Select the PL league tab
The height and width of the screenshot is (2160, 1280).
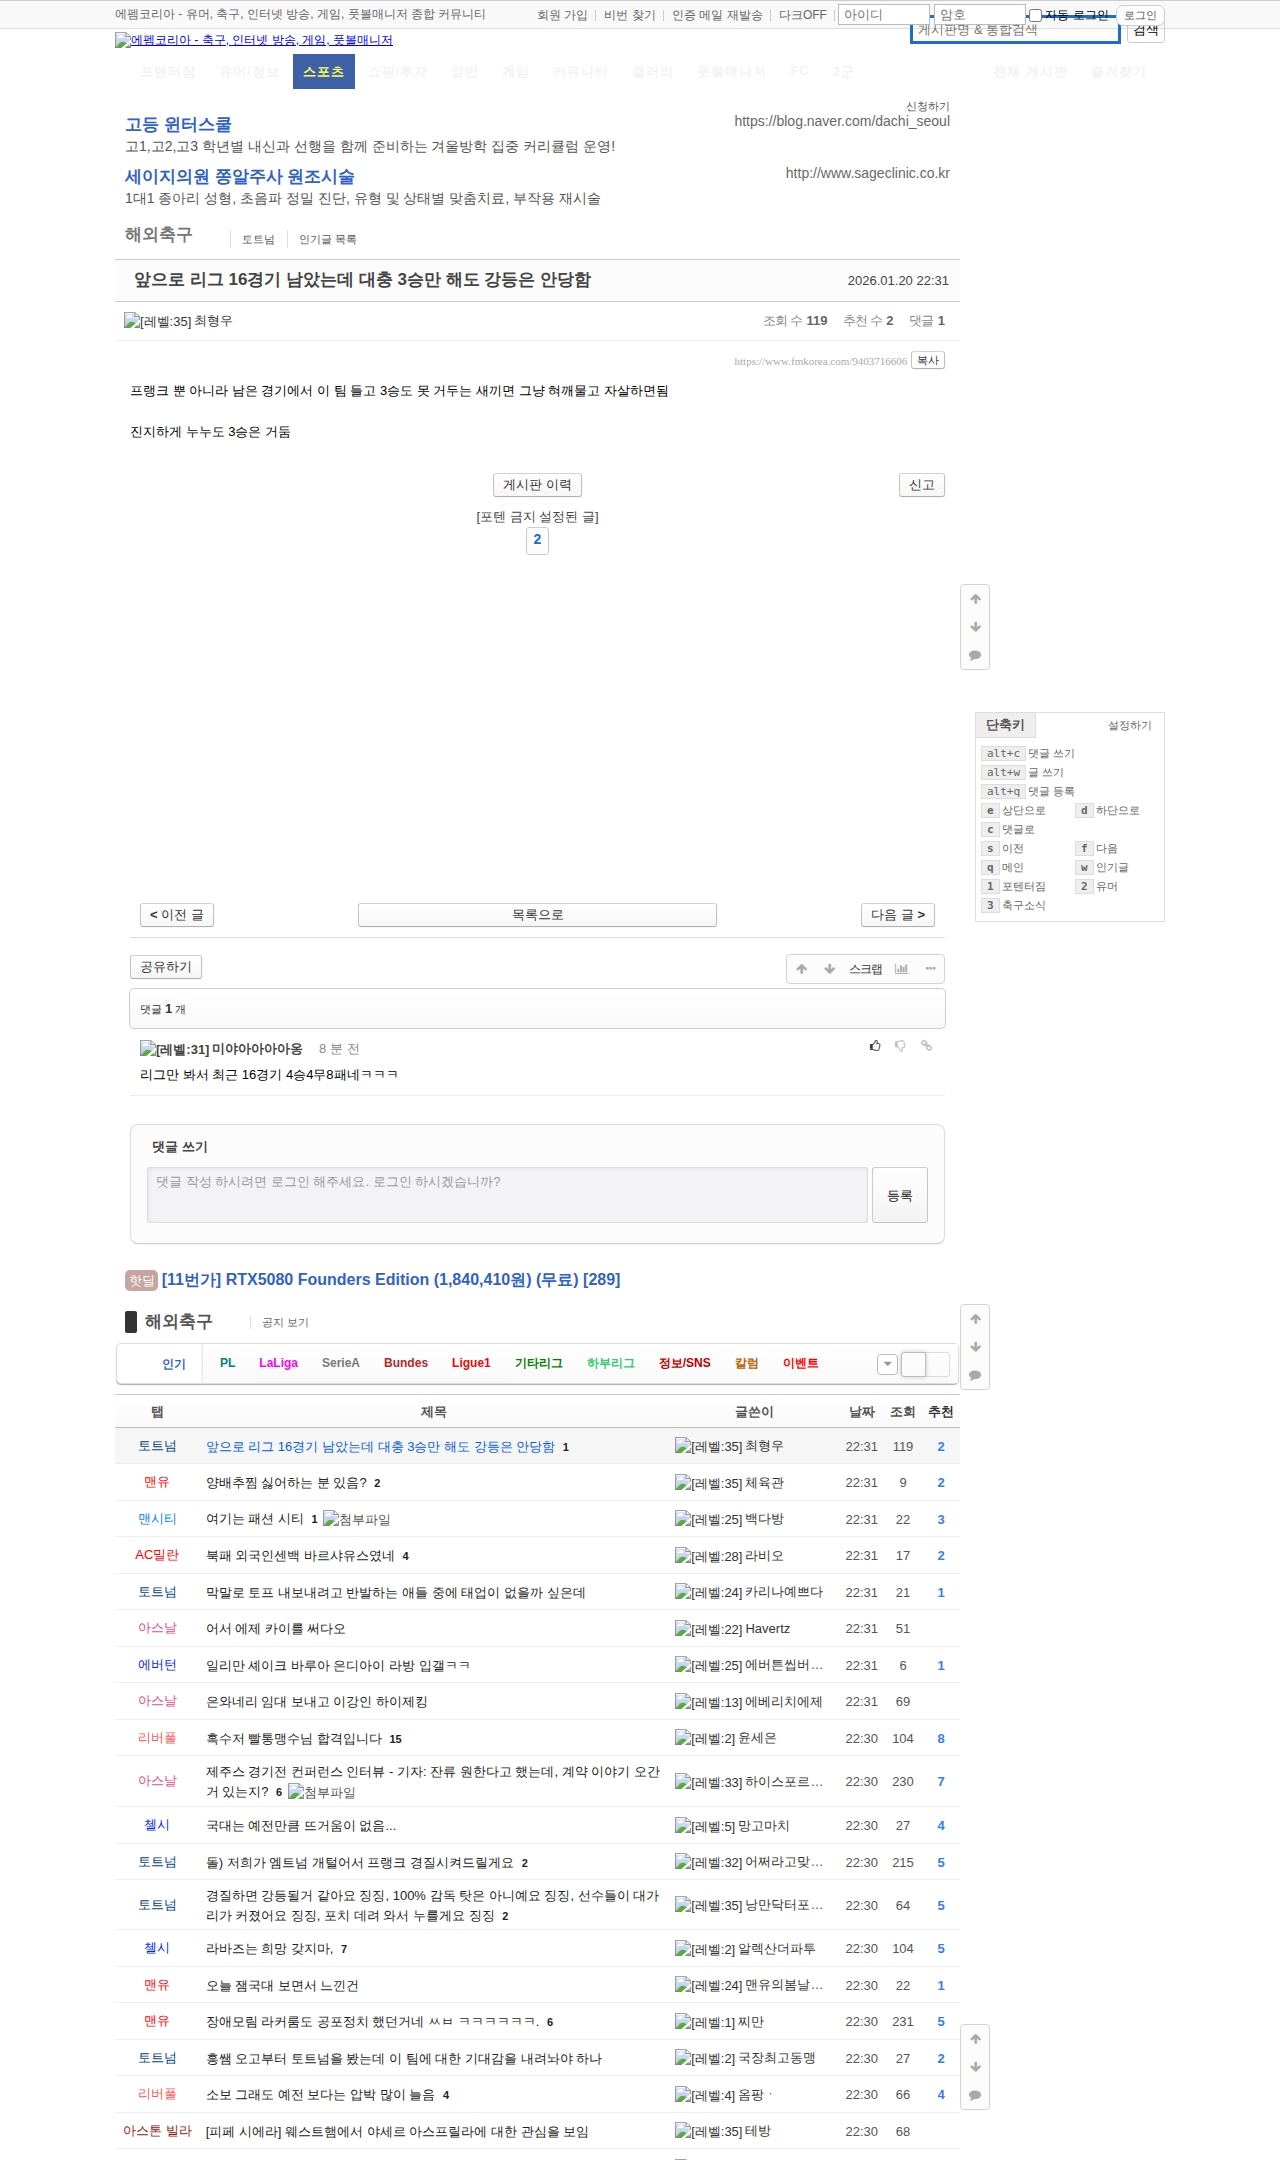pos(228,1363)
